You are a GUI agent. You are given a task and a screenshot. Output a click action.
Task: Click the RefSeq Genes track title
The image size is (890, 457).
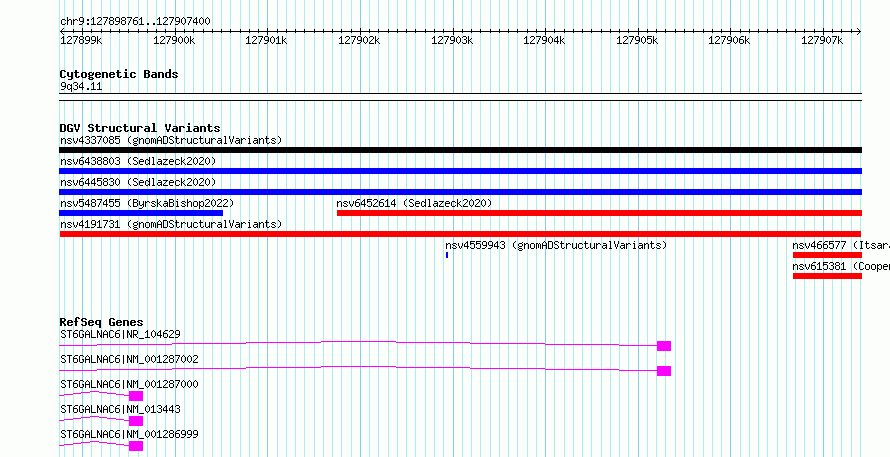click(x=102, y=322)
